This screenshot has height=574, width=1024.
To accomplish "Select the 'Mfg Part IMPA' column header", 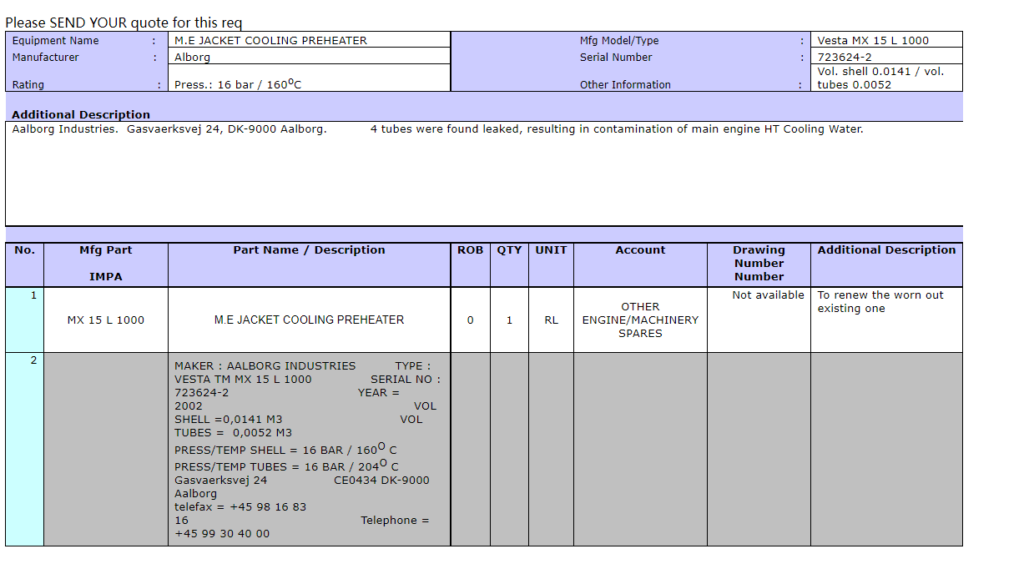I will pos(106,263).
